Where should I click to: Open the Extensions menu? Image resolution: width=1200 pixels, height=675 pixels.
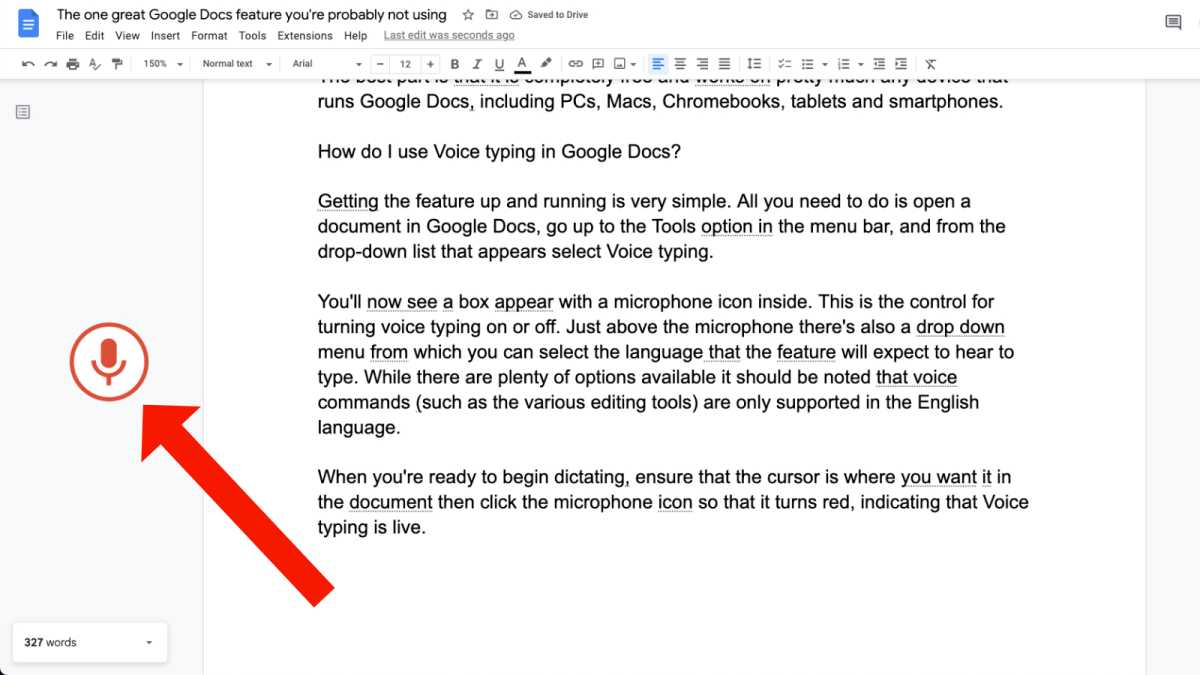pyautogui.click(x=305, y=36)
